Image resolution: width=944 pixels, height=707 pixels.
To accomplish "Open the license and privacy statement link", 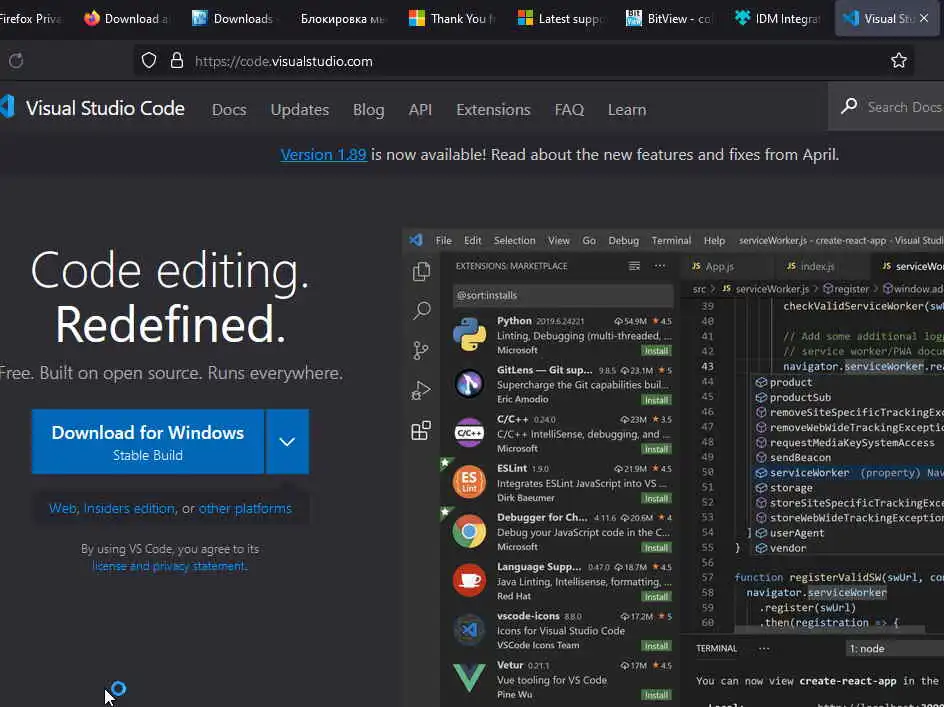I will tap(170, 566).
